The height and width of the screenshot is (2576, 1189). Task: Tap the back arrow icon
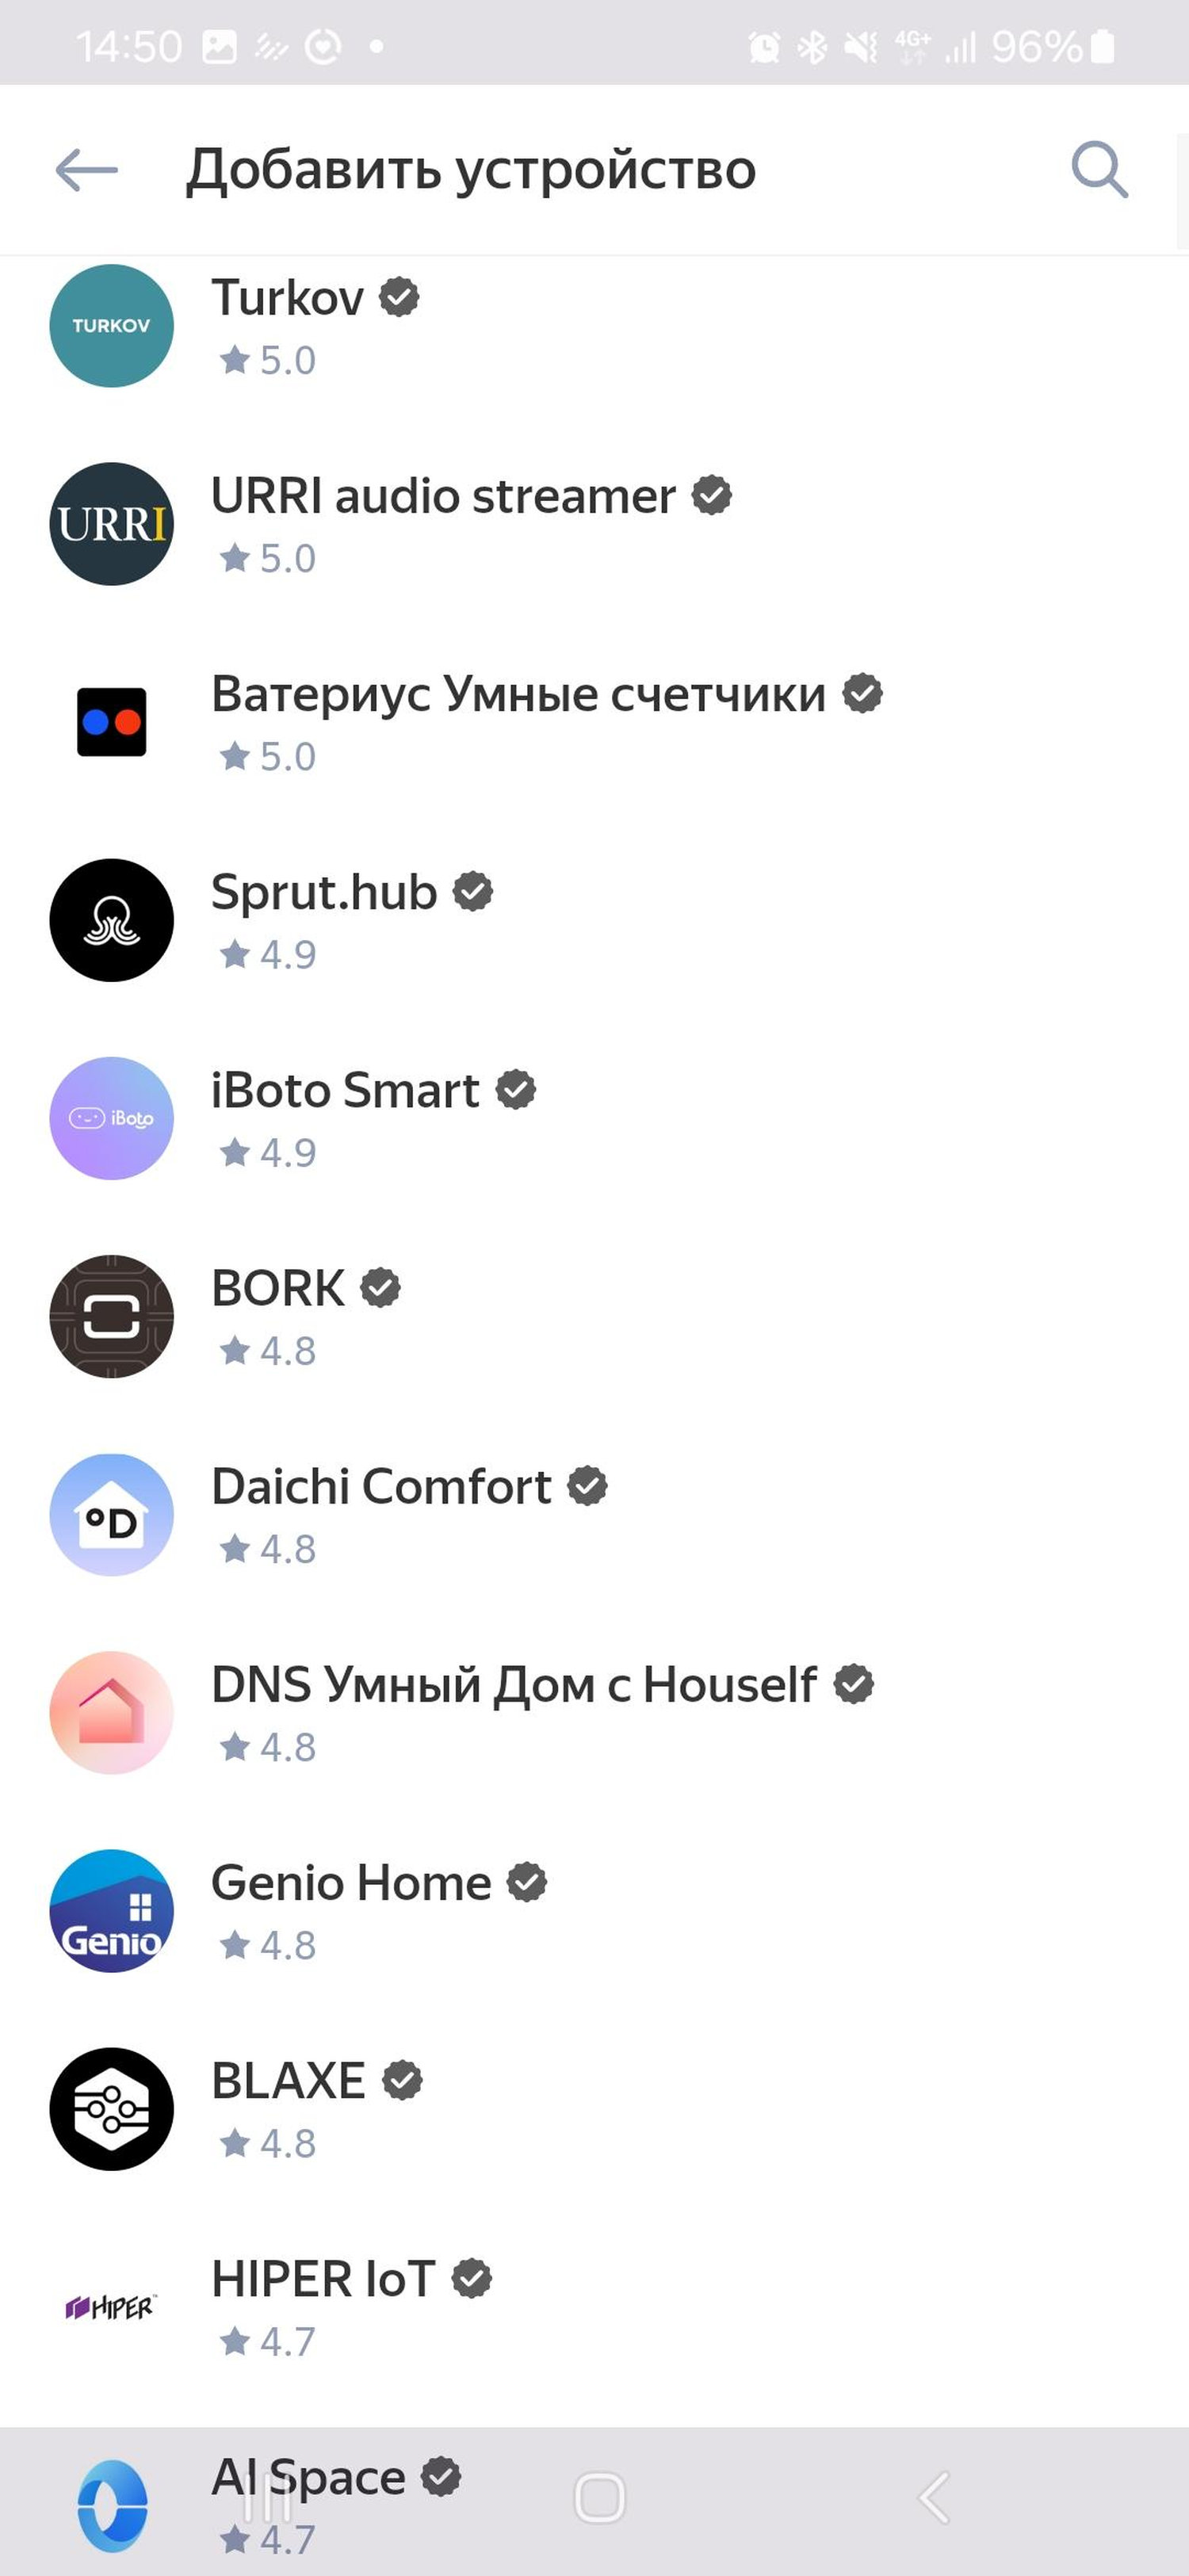point(86,170)
